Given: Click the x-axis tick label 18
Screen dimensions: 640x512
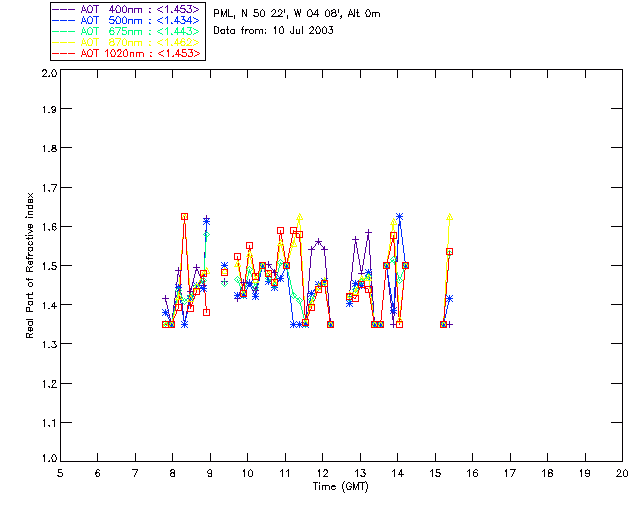Looking at the screenshot, I should [x=547, y=473].
